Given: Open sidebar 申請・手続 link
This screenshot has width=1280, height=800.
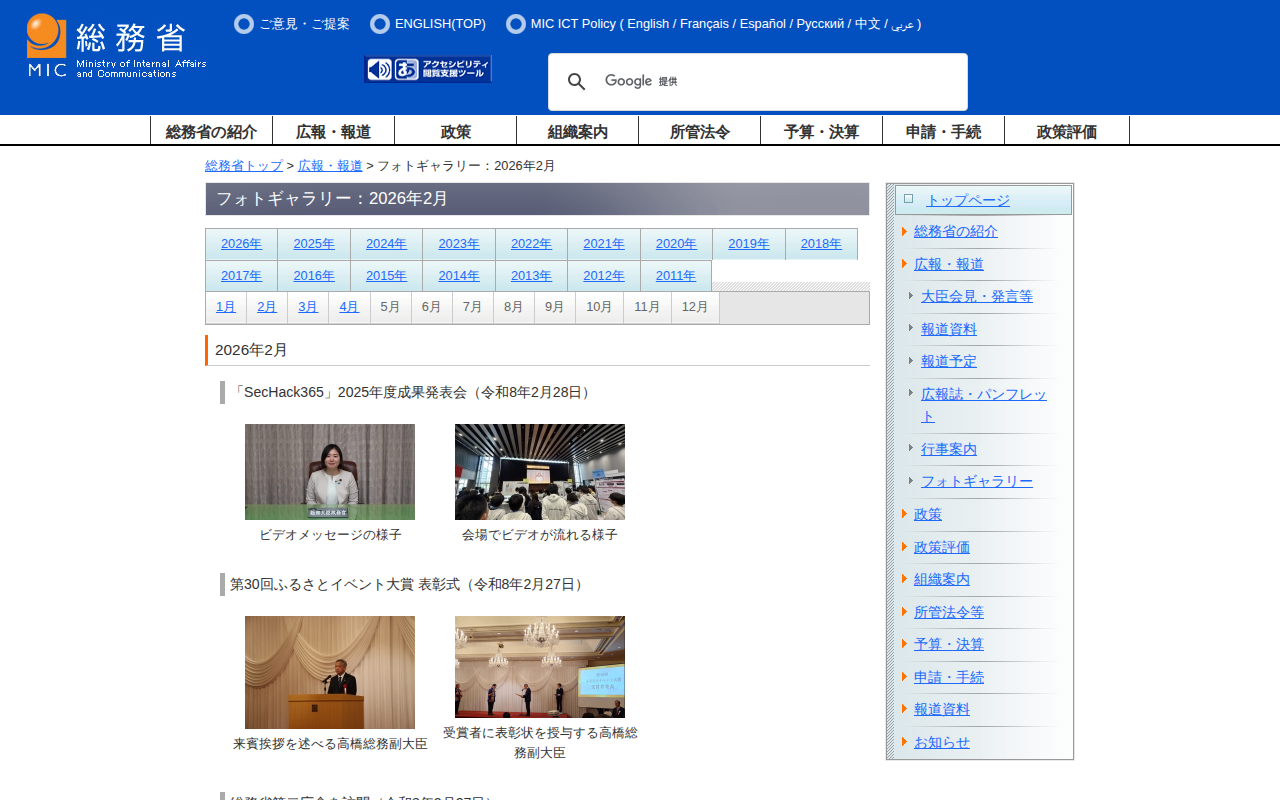Looking at the screenshot, I should tap(949, 678).
